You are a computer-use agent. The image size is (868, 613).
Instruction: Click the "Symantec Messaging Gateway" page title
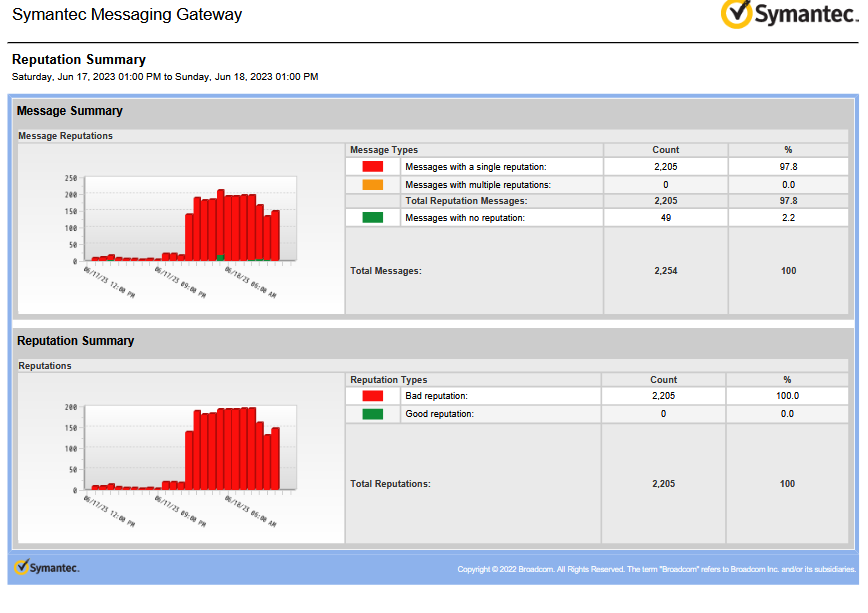(x=127, y=14)
